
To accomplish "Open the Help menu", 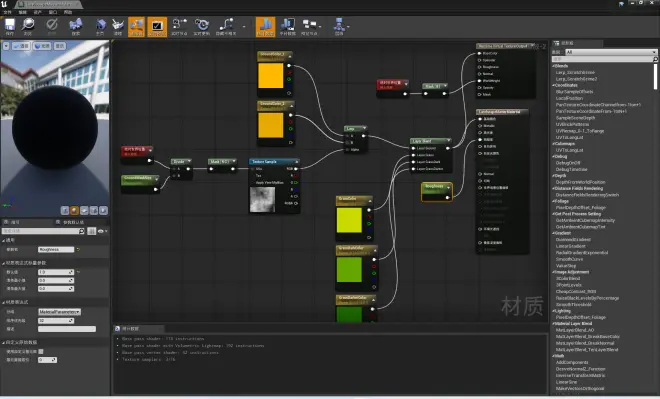I will (68, 12).
